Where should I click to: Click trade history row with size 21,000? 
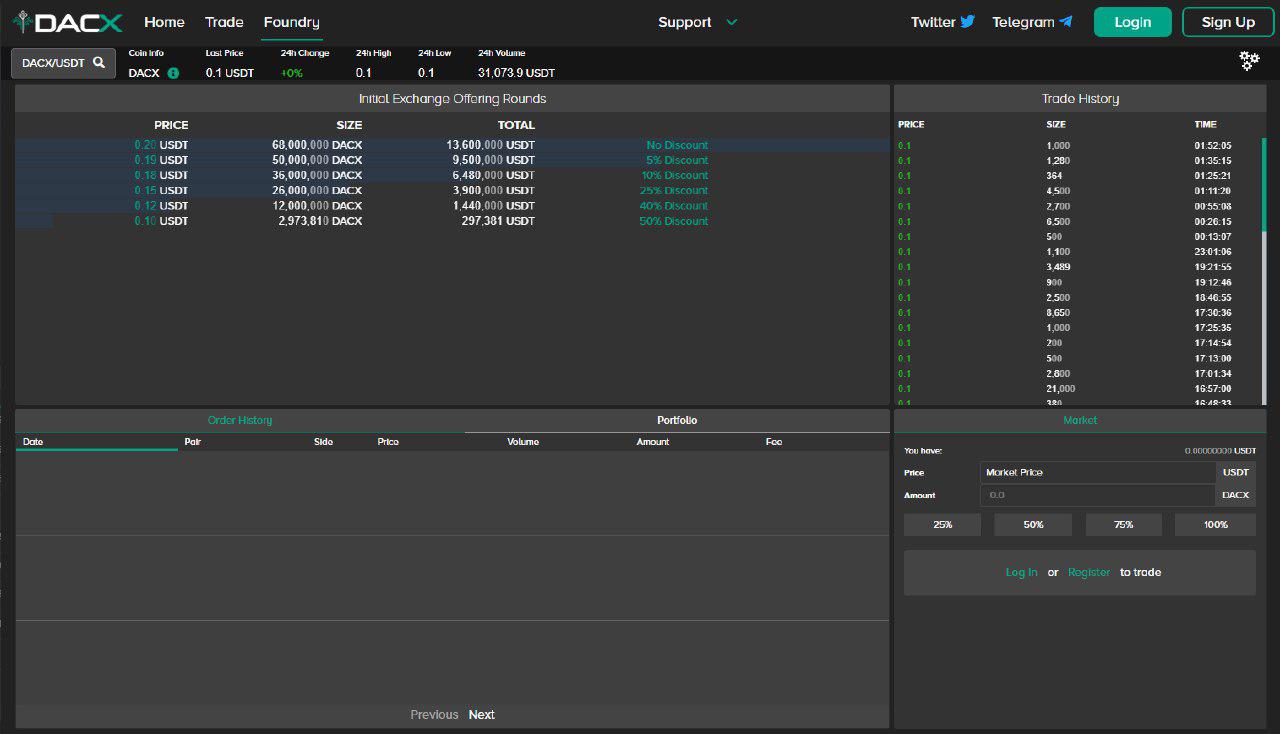pos(1079,388)
